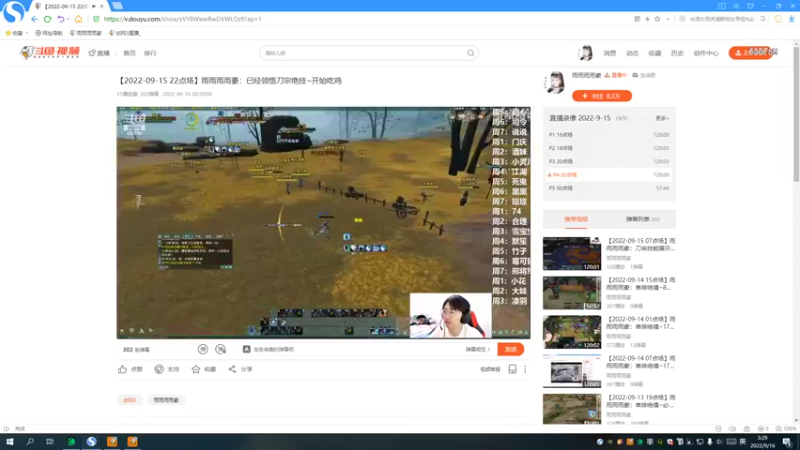Open the 直播 (Live) menu item
This screenshot has width=800, height=450.
click(x=99, y=53)
